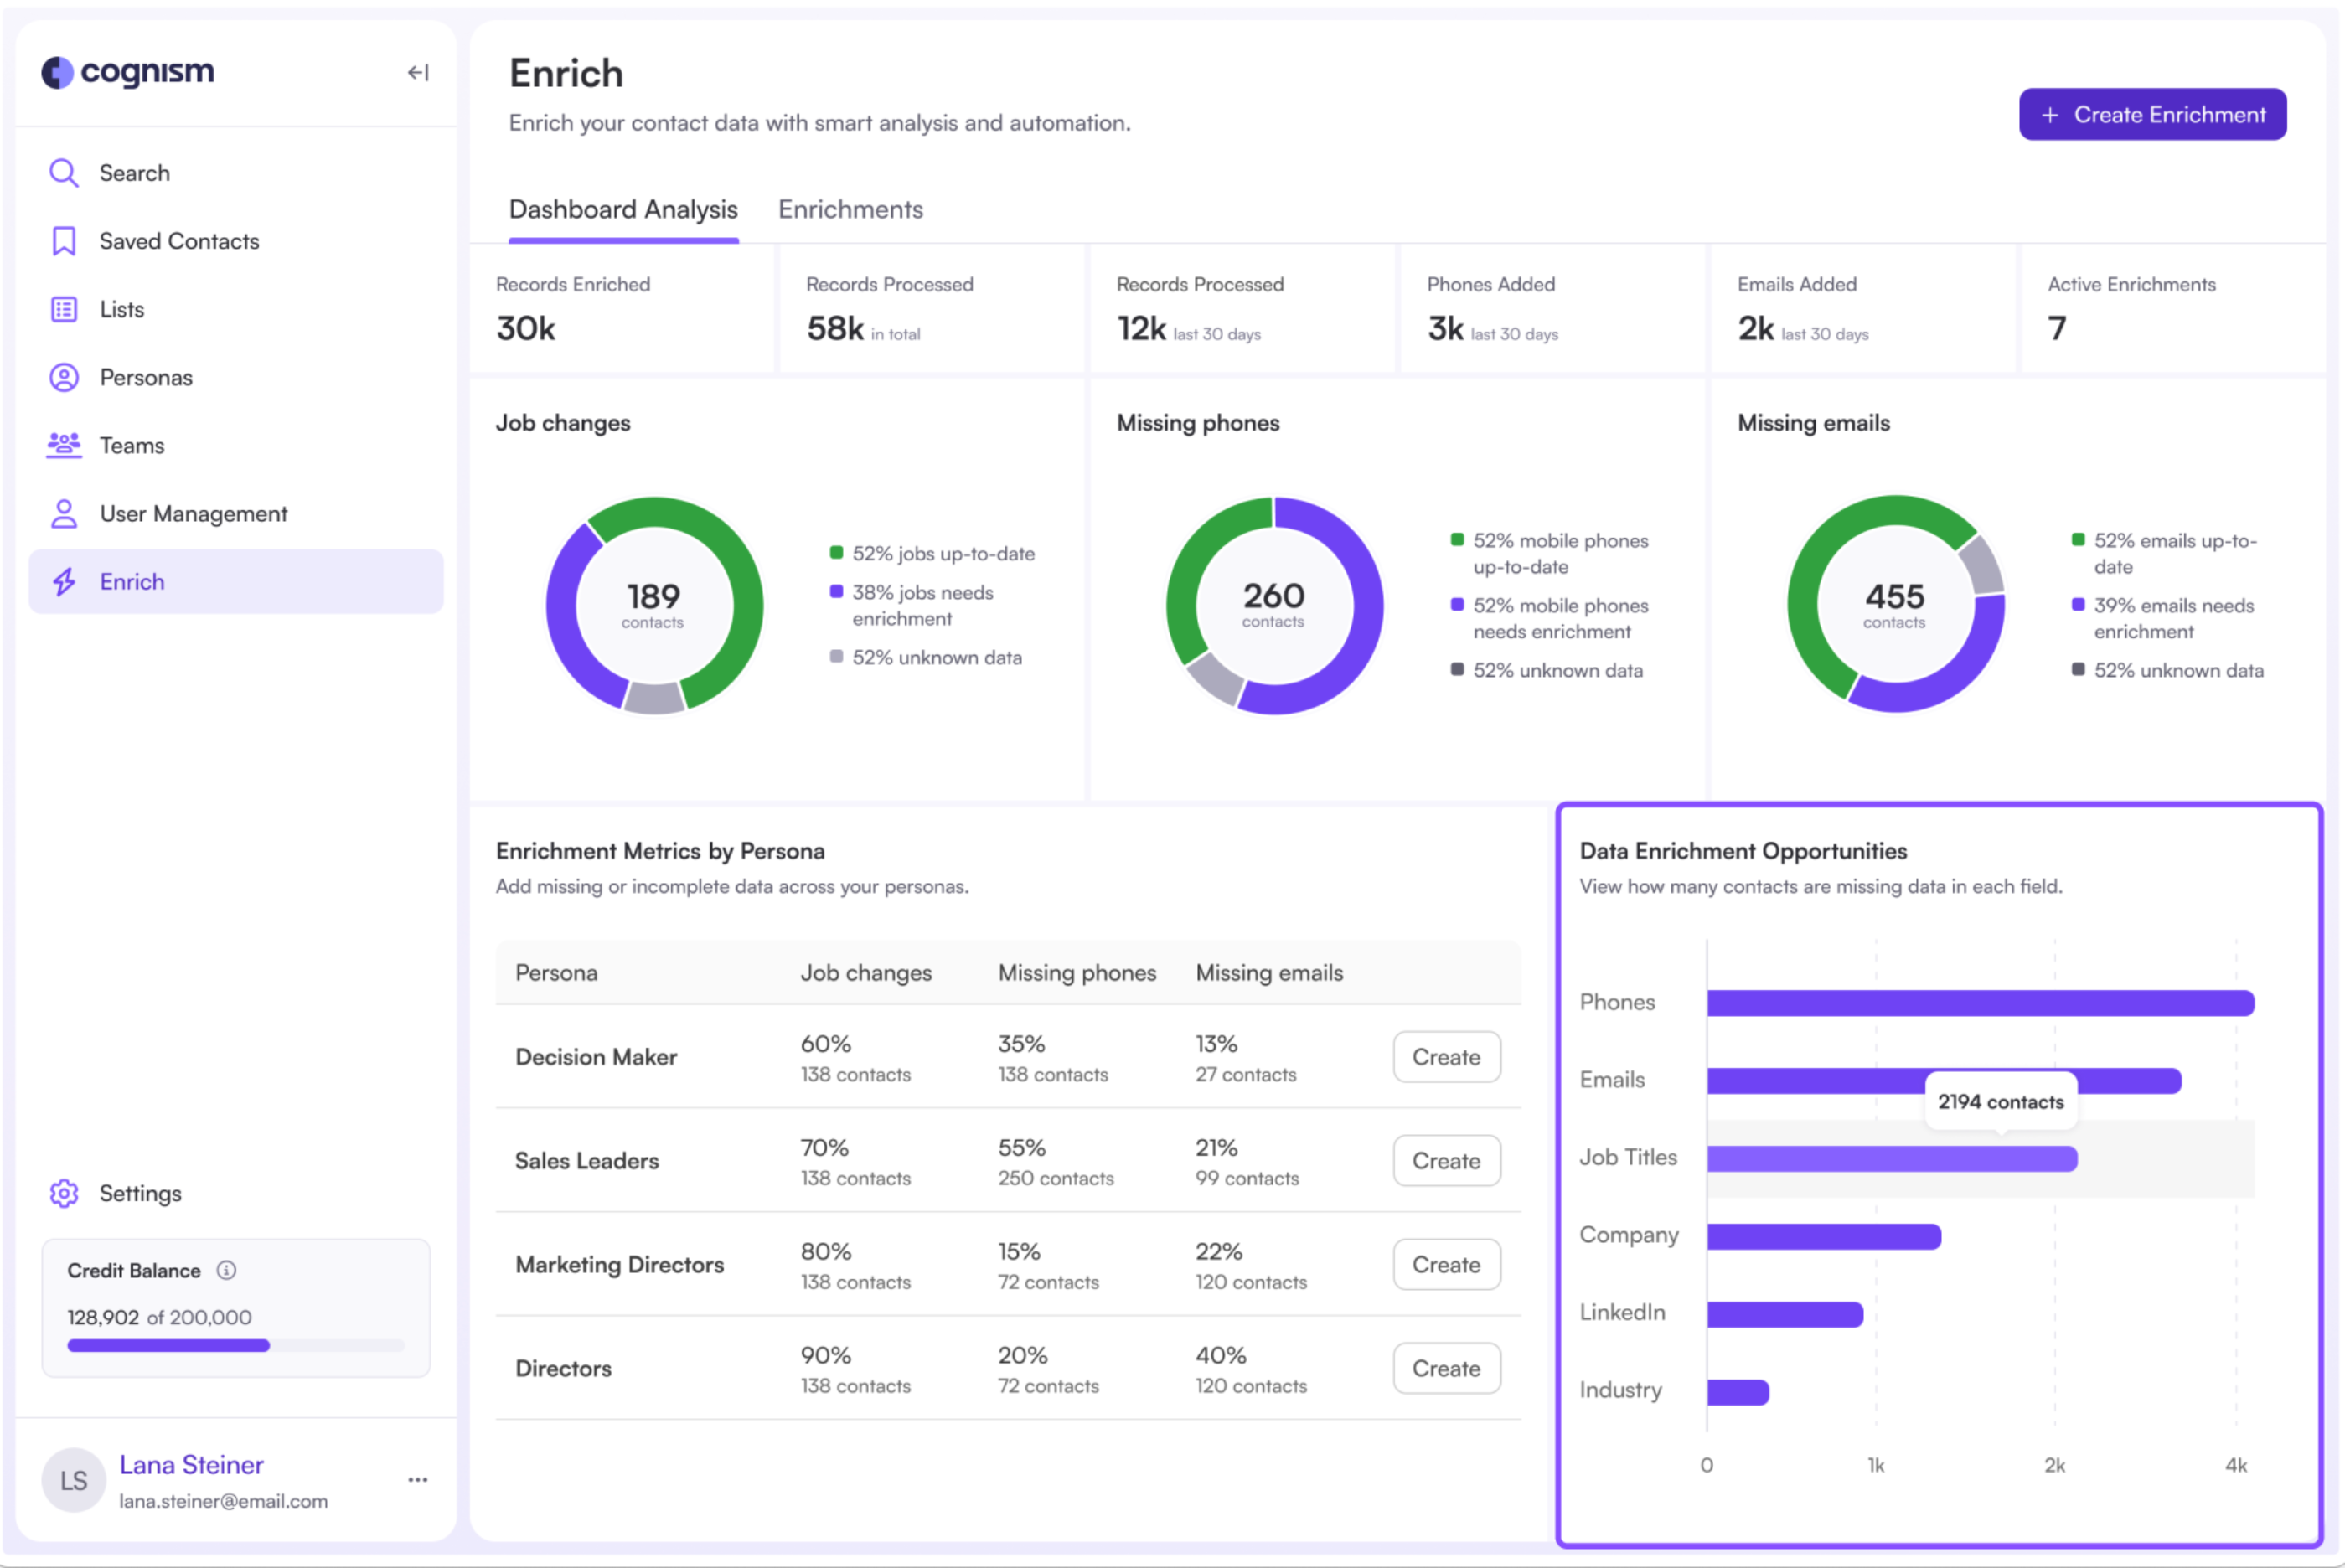Click Create for the Directors persona
This screenshot has height=1568, width=2345.
click(1446, 1368)
